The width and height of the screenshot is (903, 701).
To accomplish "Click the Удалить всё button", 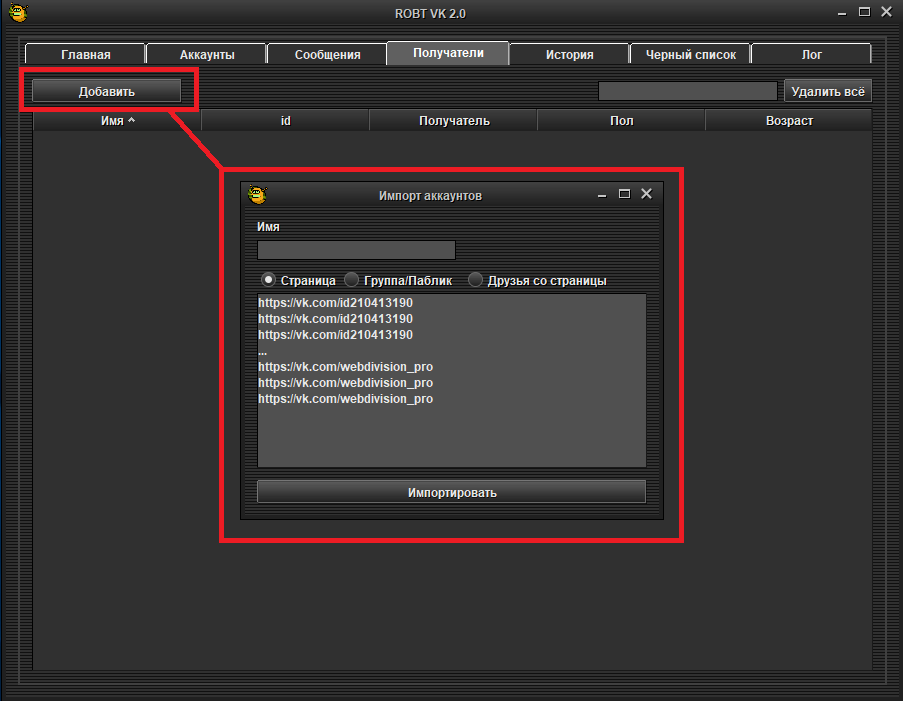I will click(x=827, y=91).
